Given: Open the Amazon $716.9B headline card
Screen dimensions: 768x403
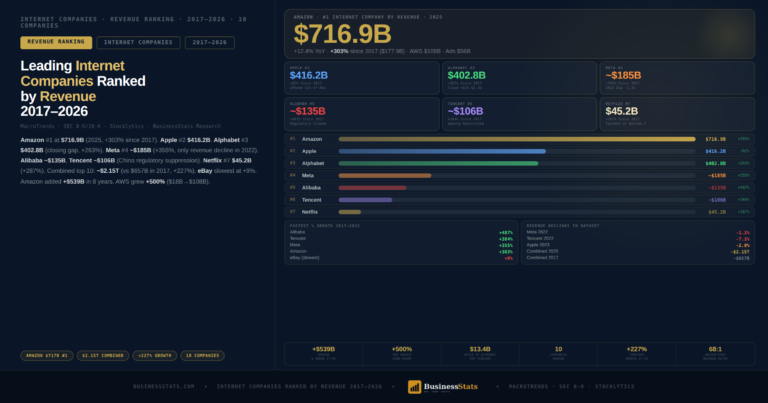Looking at the screenshot, I should [519, 34].
